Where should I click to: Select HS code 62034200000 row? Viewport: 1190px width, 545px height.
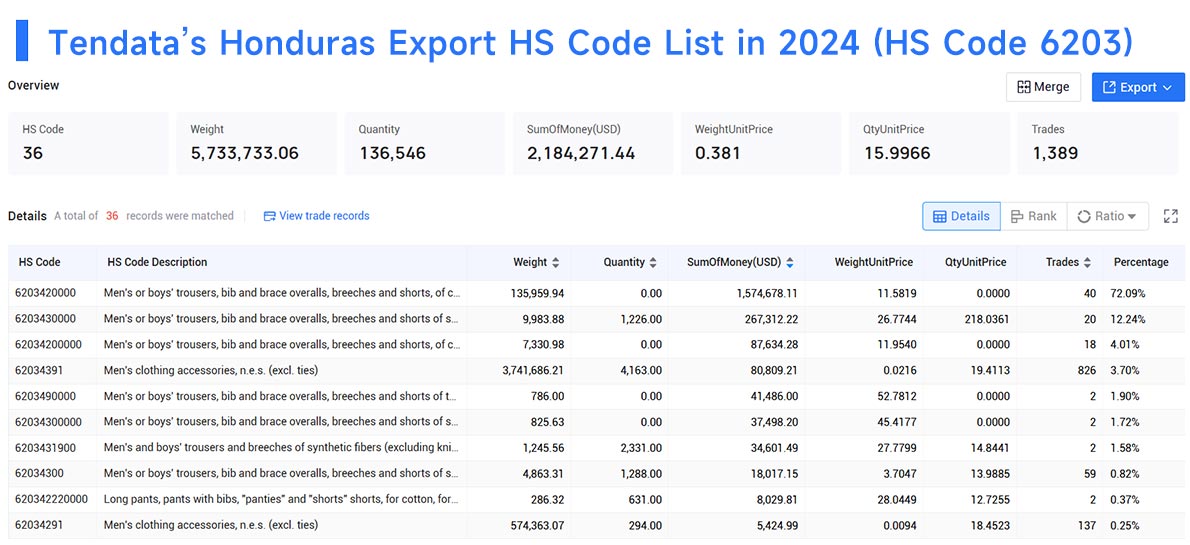(595, 345)
